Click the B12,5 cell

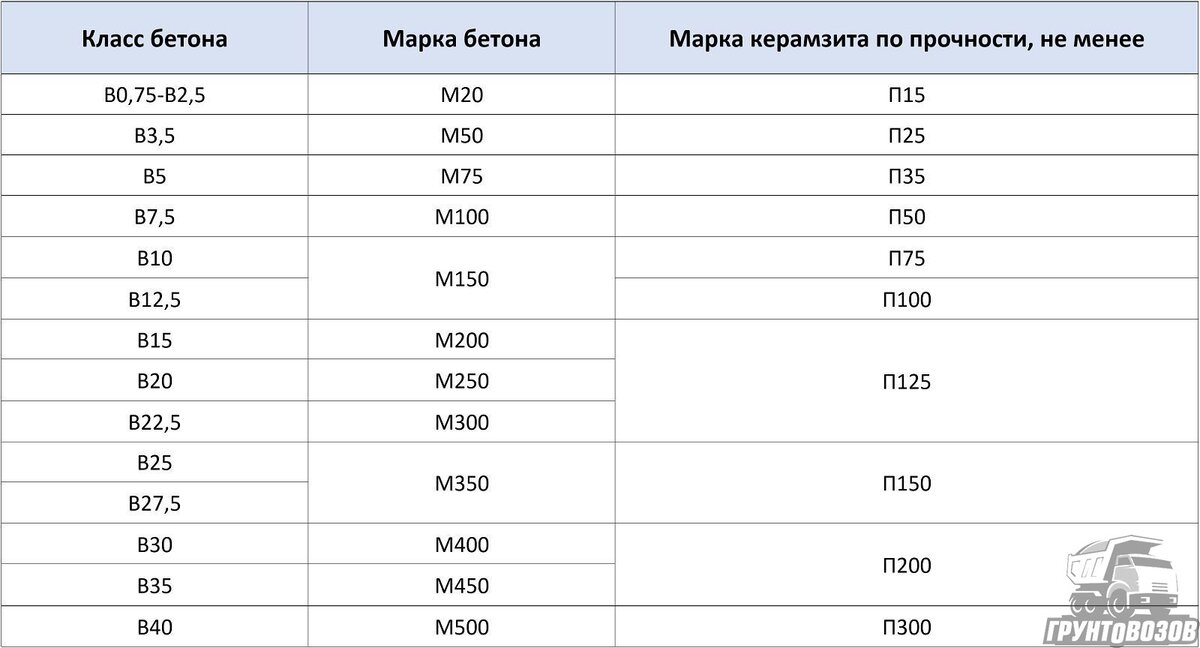(x=154, y=299)
